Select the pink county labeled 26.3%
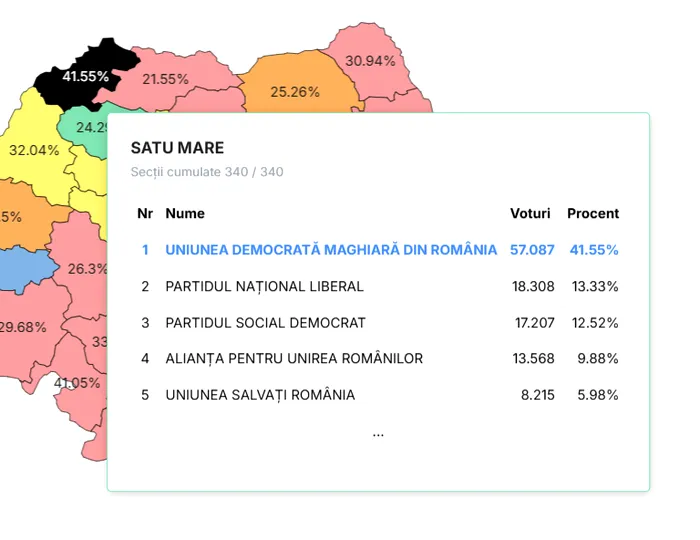700x540 pixels. tap(87, 268)
